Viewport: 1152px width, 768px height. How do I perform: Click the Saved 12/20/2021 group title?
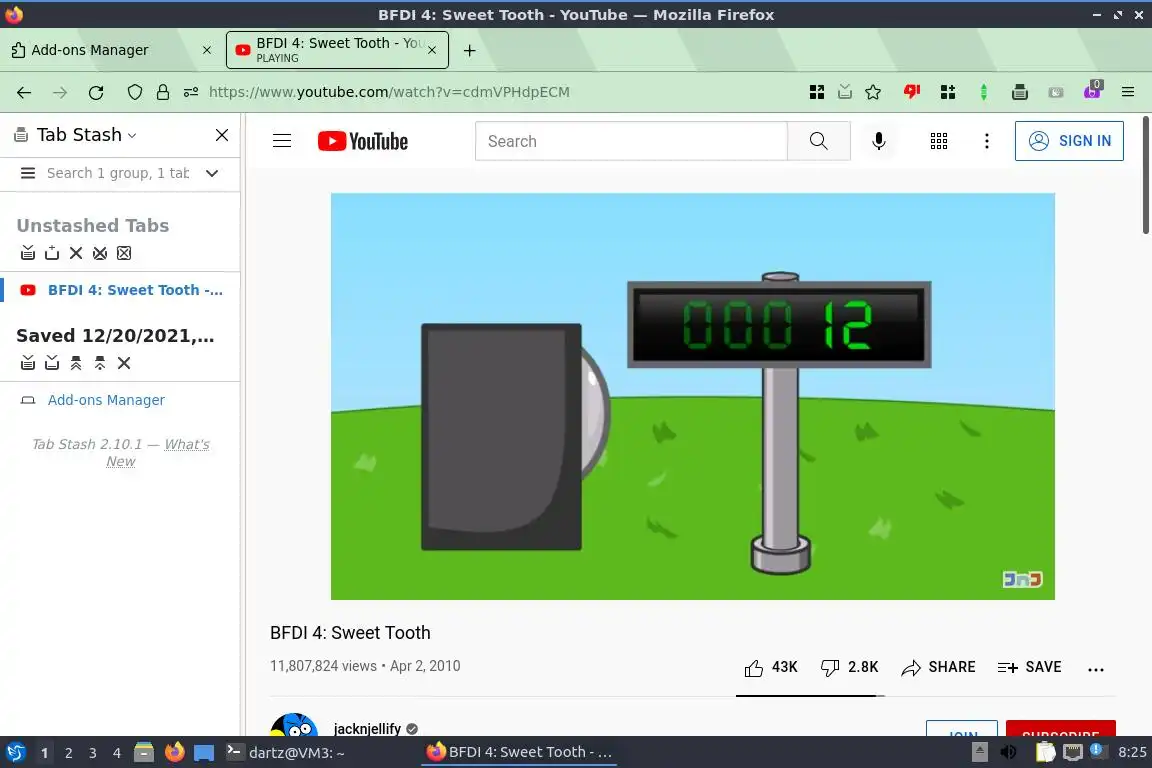tap(115, 336)
